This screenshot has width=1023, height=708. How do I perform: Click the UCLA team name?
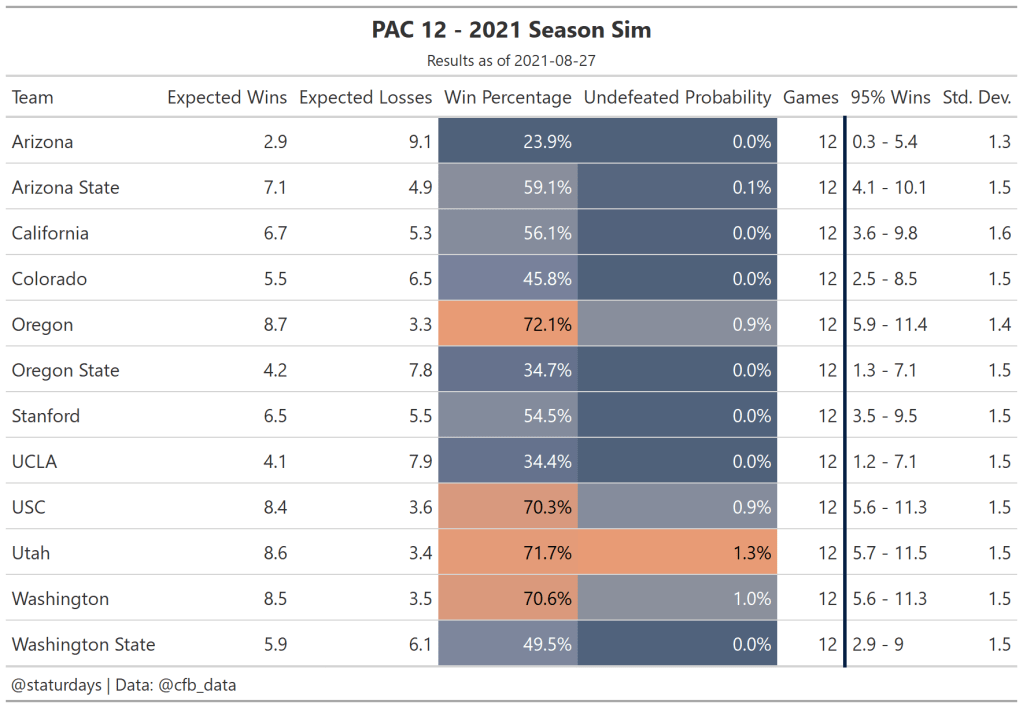35,462
